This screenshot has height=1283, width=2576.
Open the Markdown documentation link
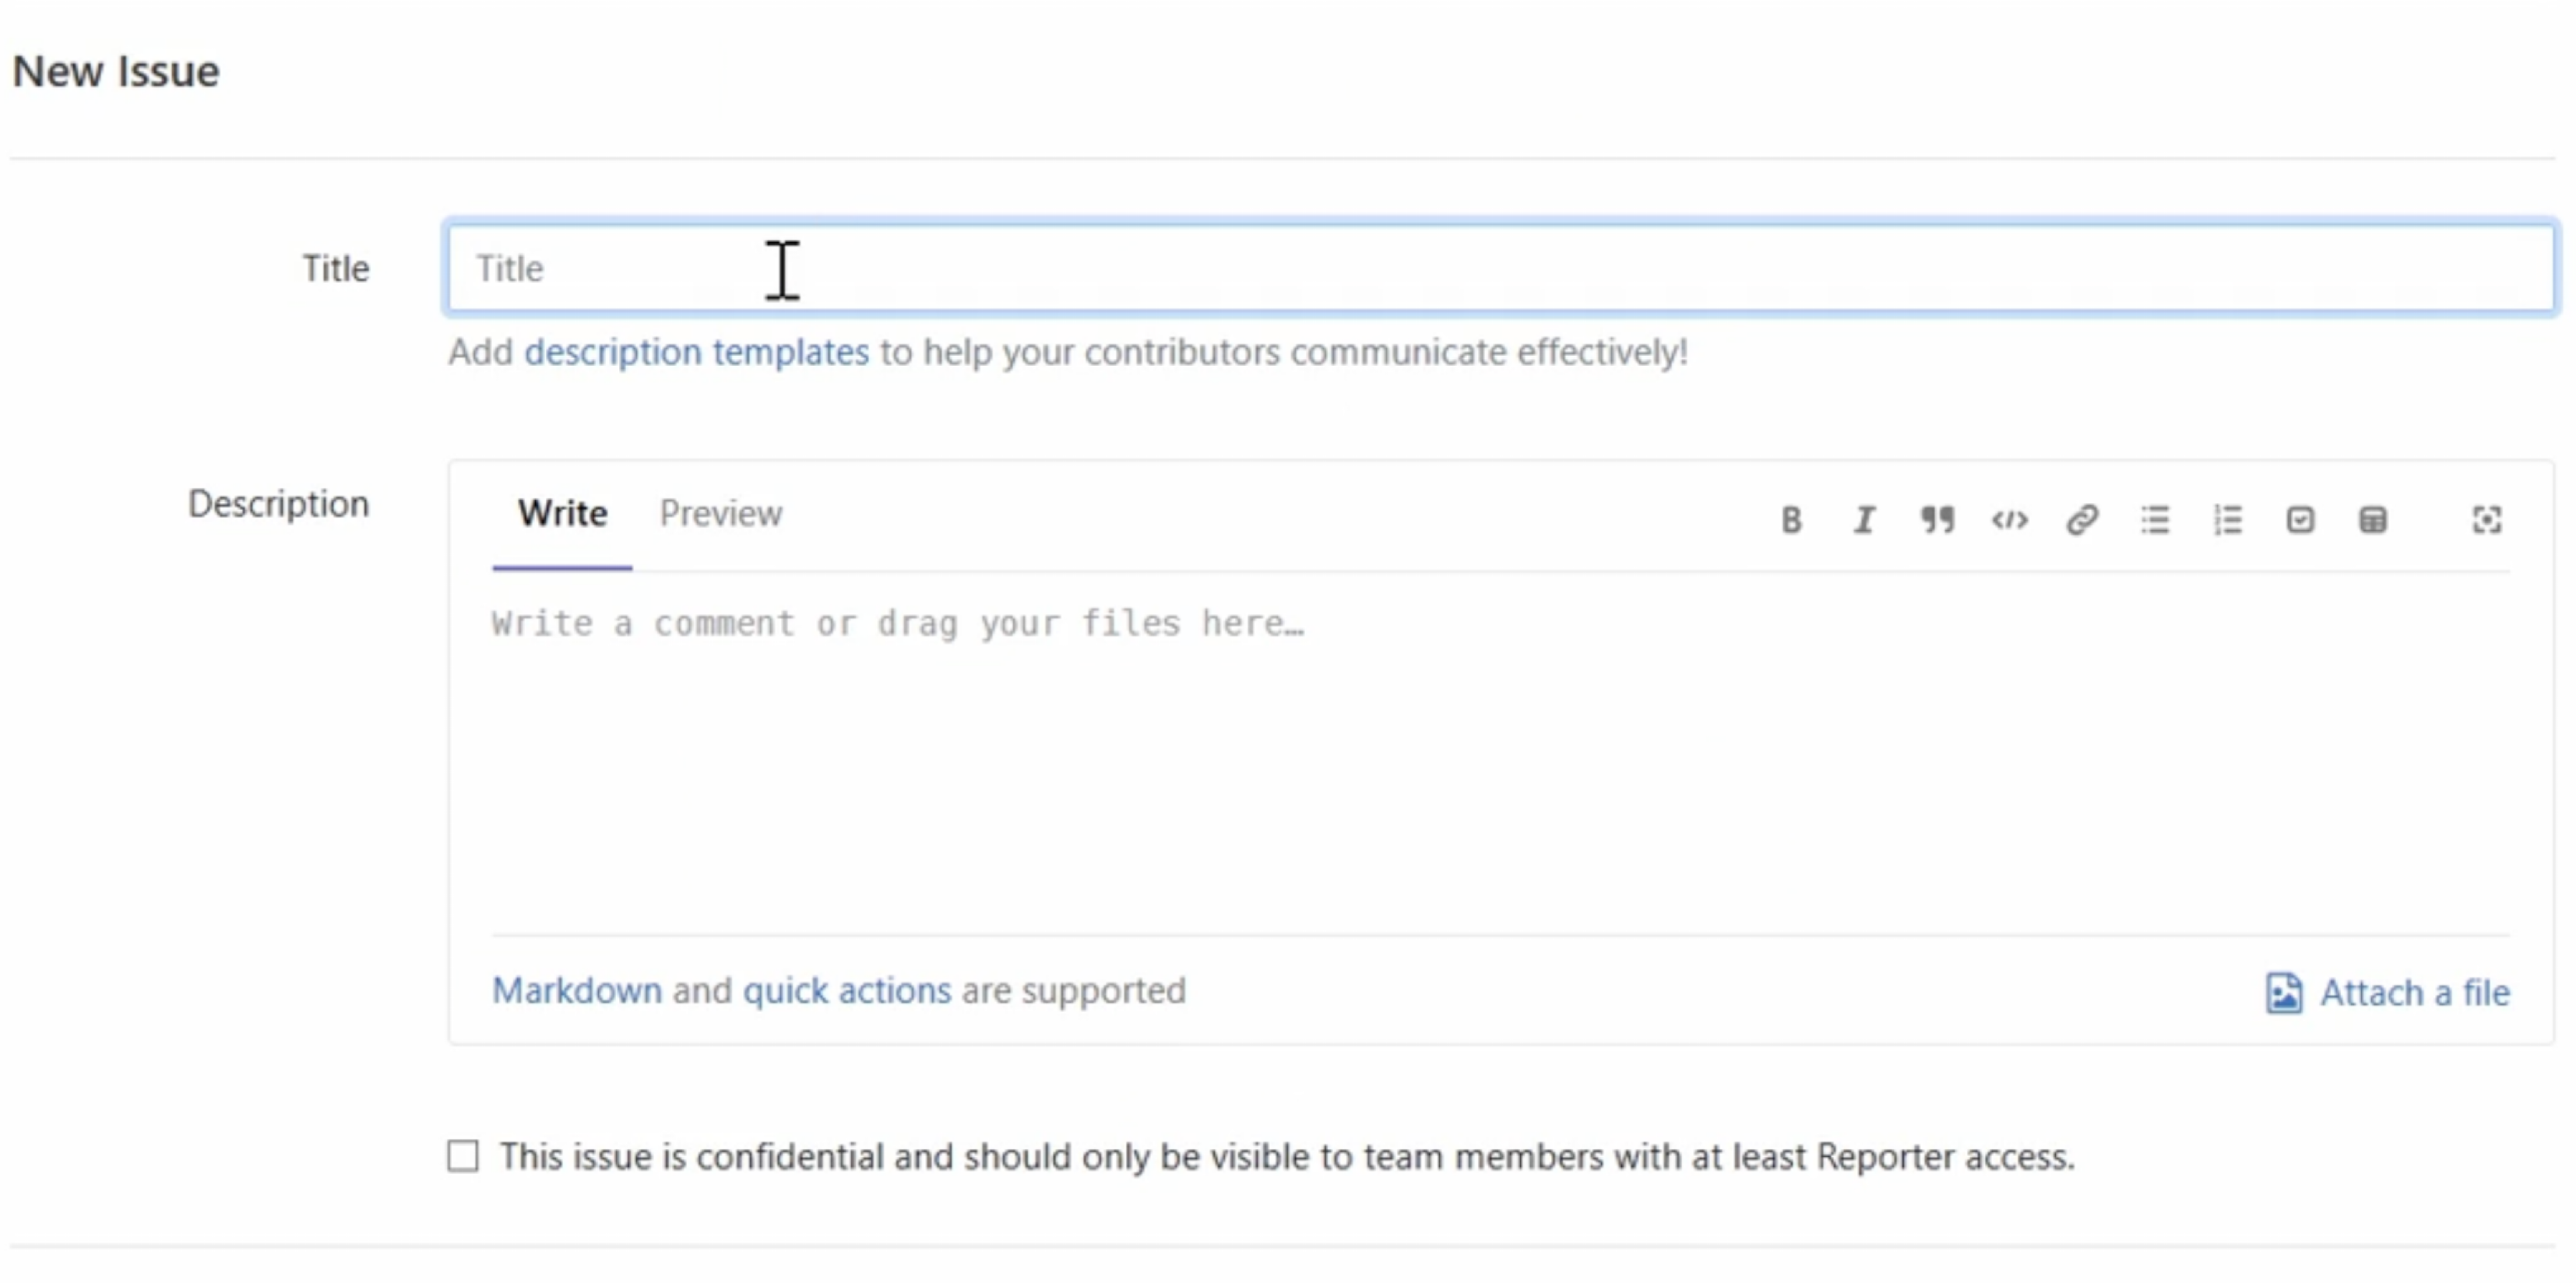pyautogui.click(x=578, y=990)
